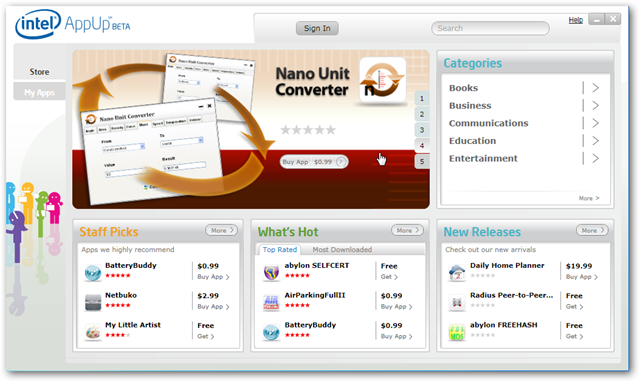Image resolution: width=640 pixels, height=382 pixels.
Task: Select banner slide number 3
Action: [x=422, y=130]
